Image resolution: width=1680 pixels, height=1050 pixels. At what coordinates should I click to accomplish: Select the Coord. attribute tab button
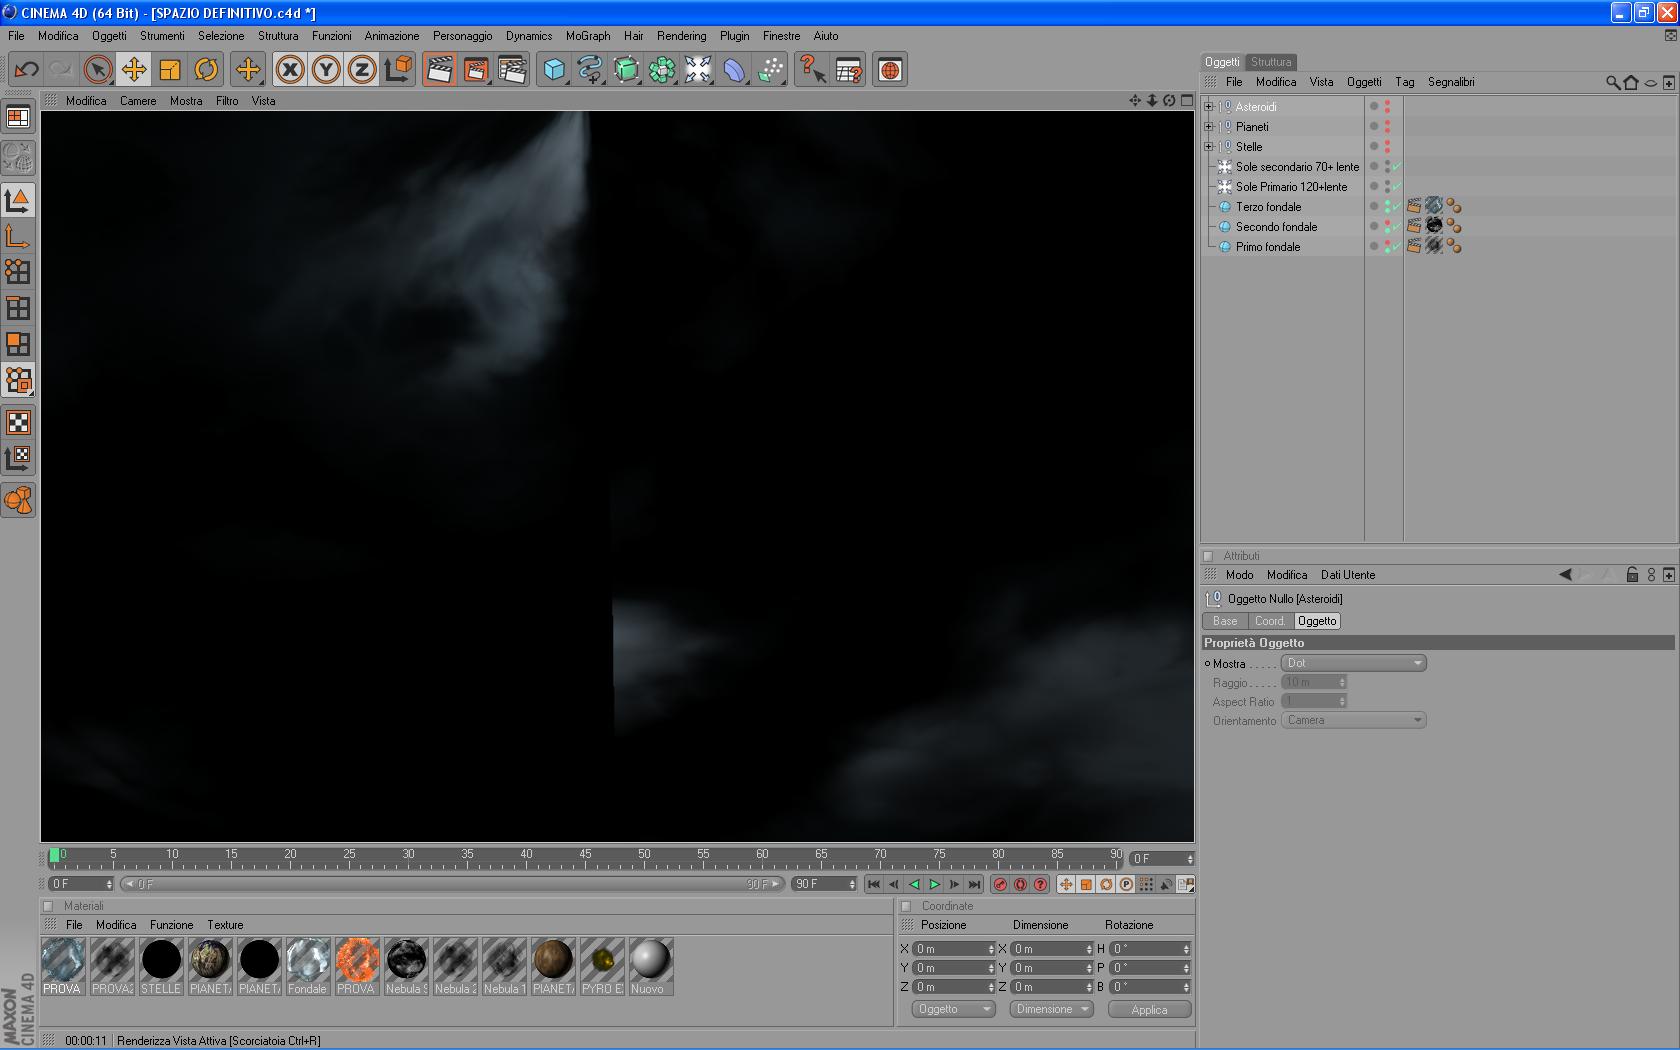coord(1270,621)
